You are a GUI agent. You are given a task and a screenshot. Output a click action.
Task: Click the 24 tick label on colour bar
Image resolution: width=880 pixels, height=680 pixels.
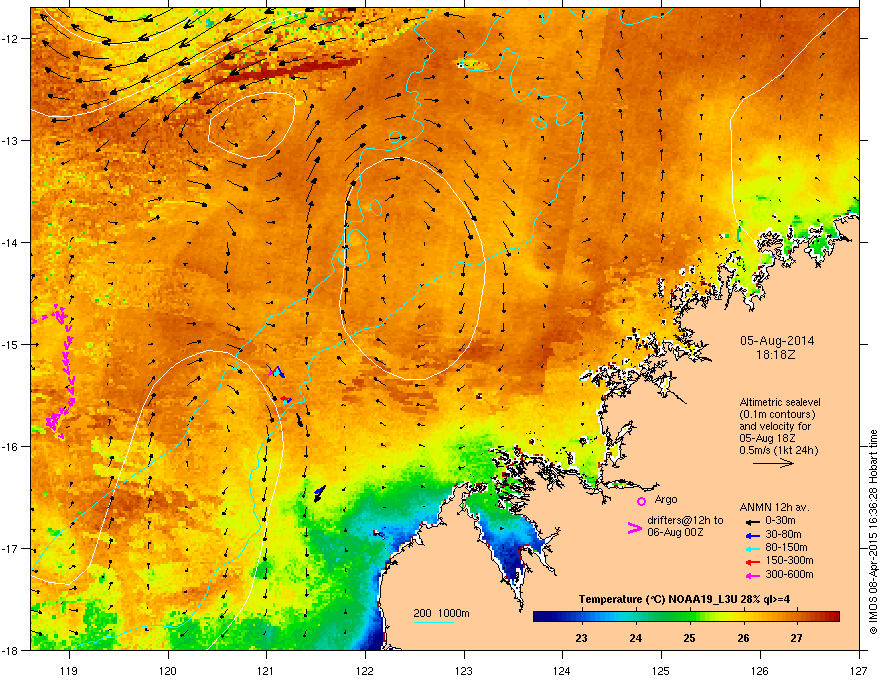tap(635, 638)
